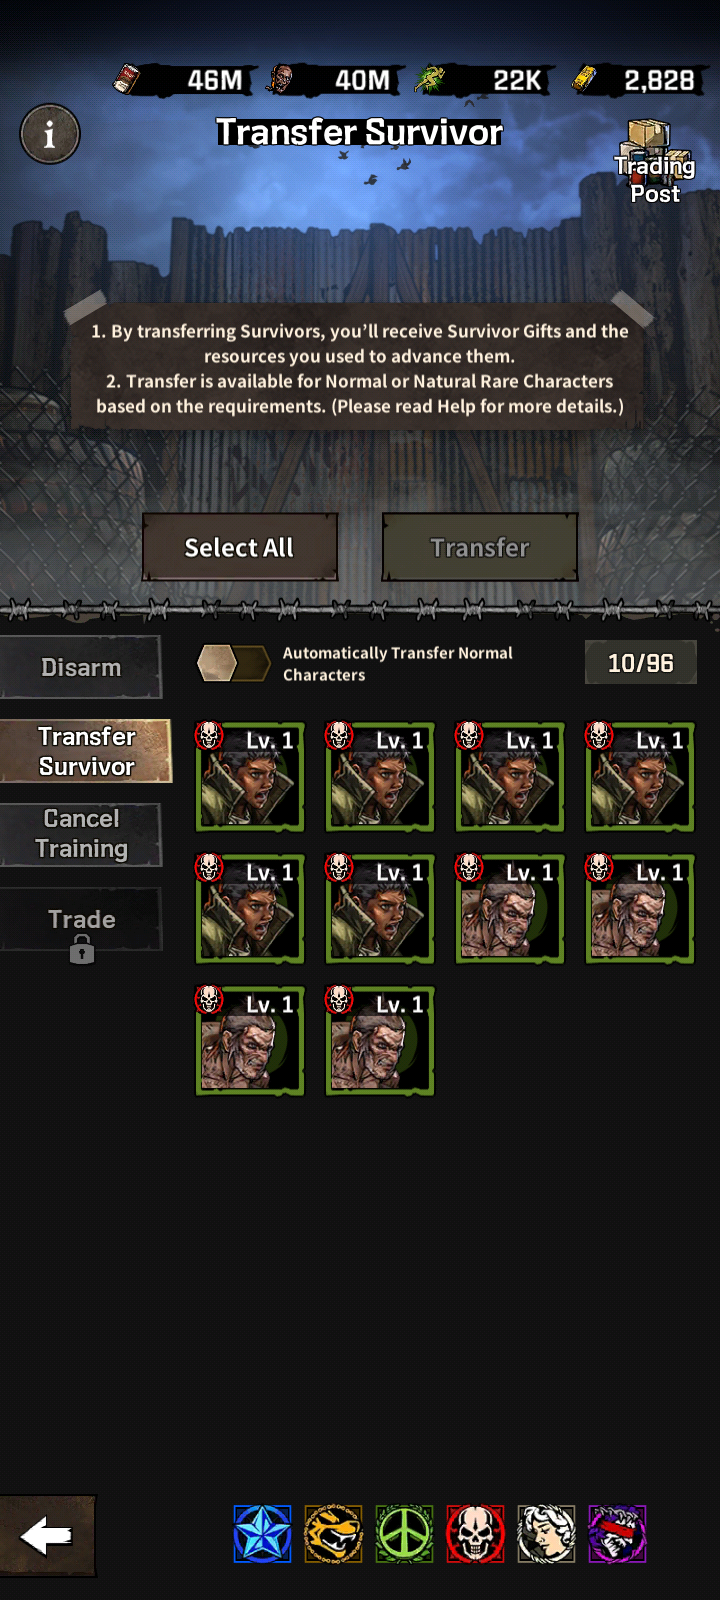This screenshot has width=720, height=1600.
Task: Select first survivor in top row
Action: pyautogui.click(x=249, y=777)
